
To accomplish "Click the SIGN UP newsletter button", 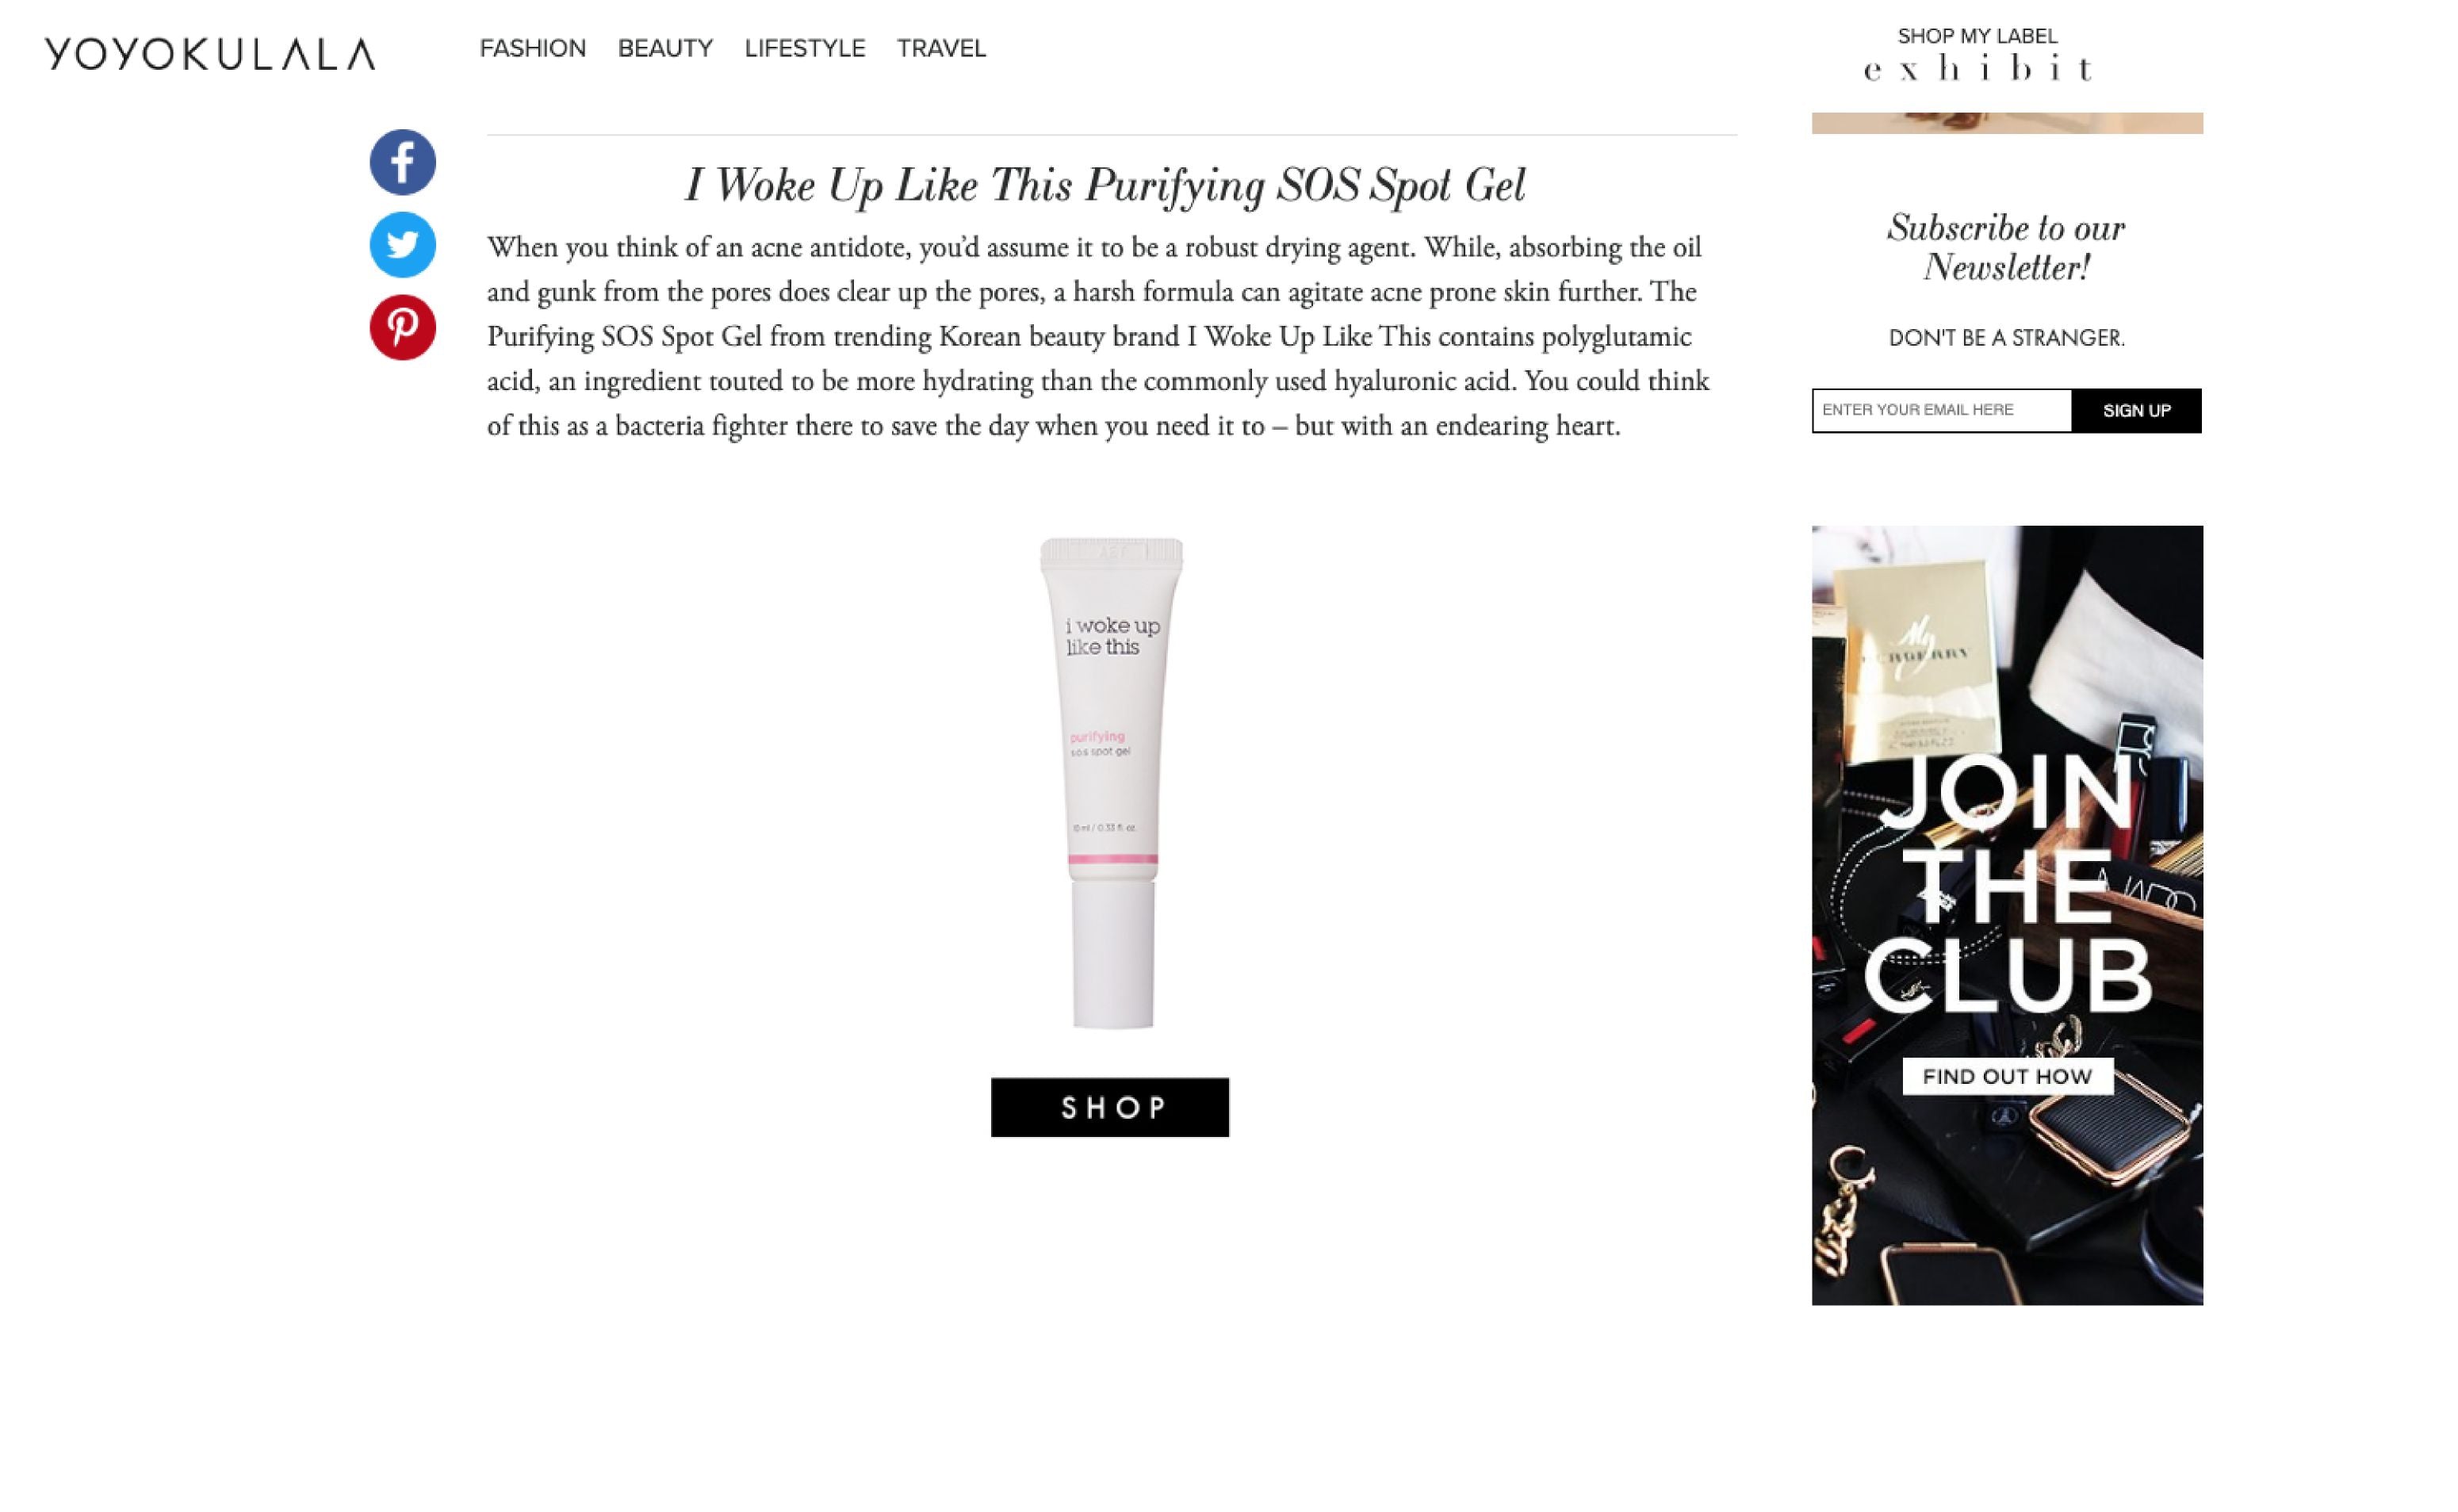I will pyautogui.click(x=2137, y=411).
